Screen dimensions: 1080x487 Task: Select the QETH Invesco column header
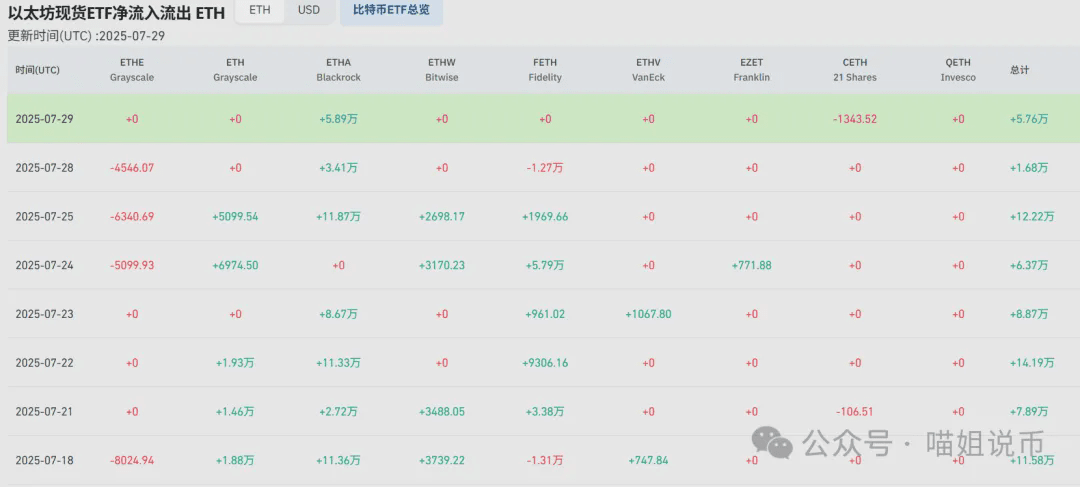958,70
